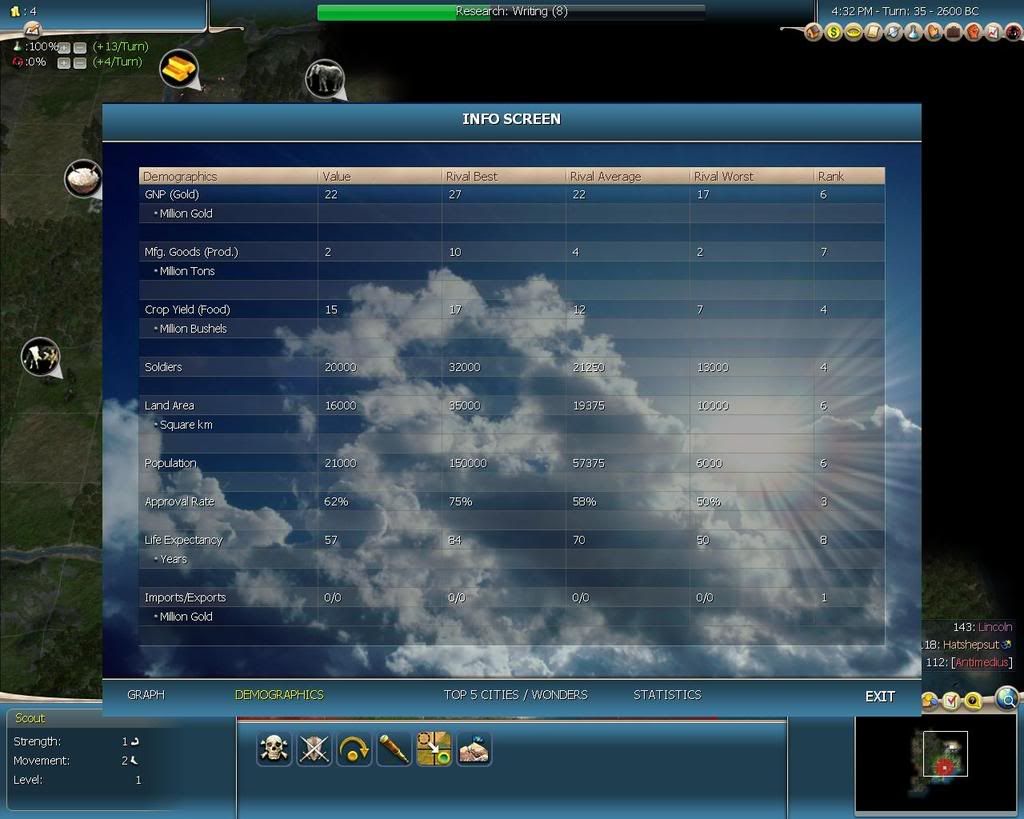
Task: Click the curved arrow skip turn icon
Action: 354,748
